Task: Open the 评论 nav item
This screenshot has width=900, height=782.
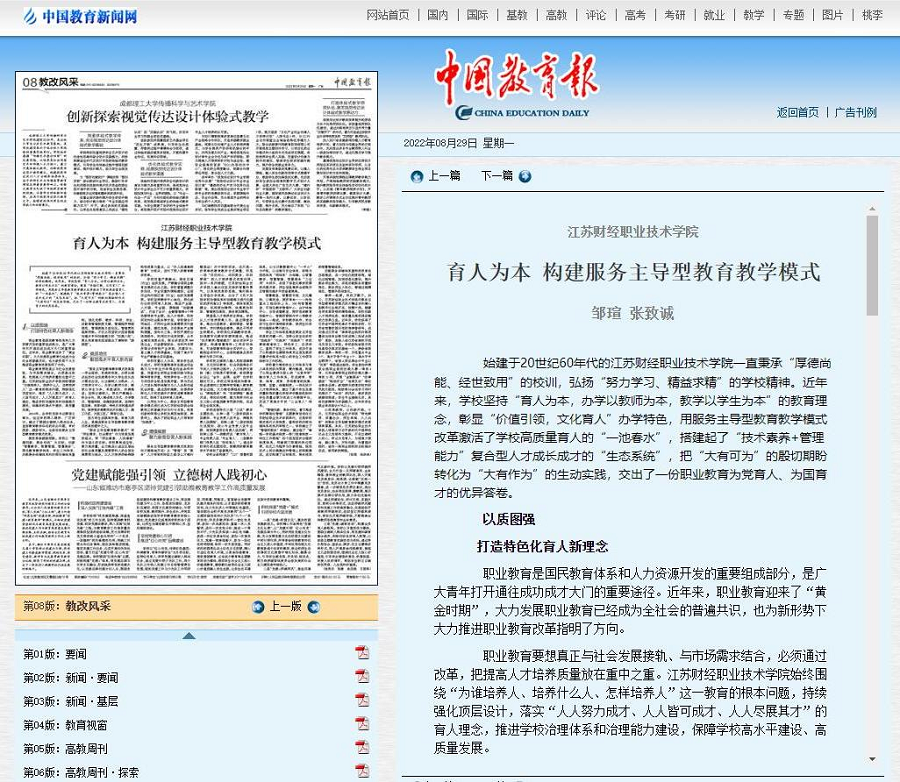Action: (596, 15)
